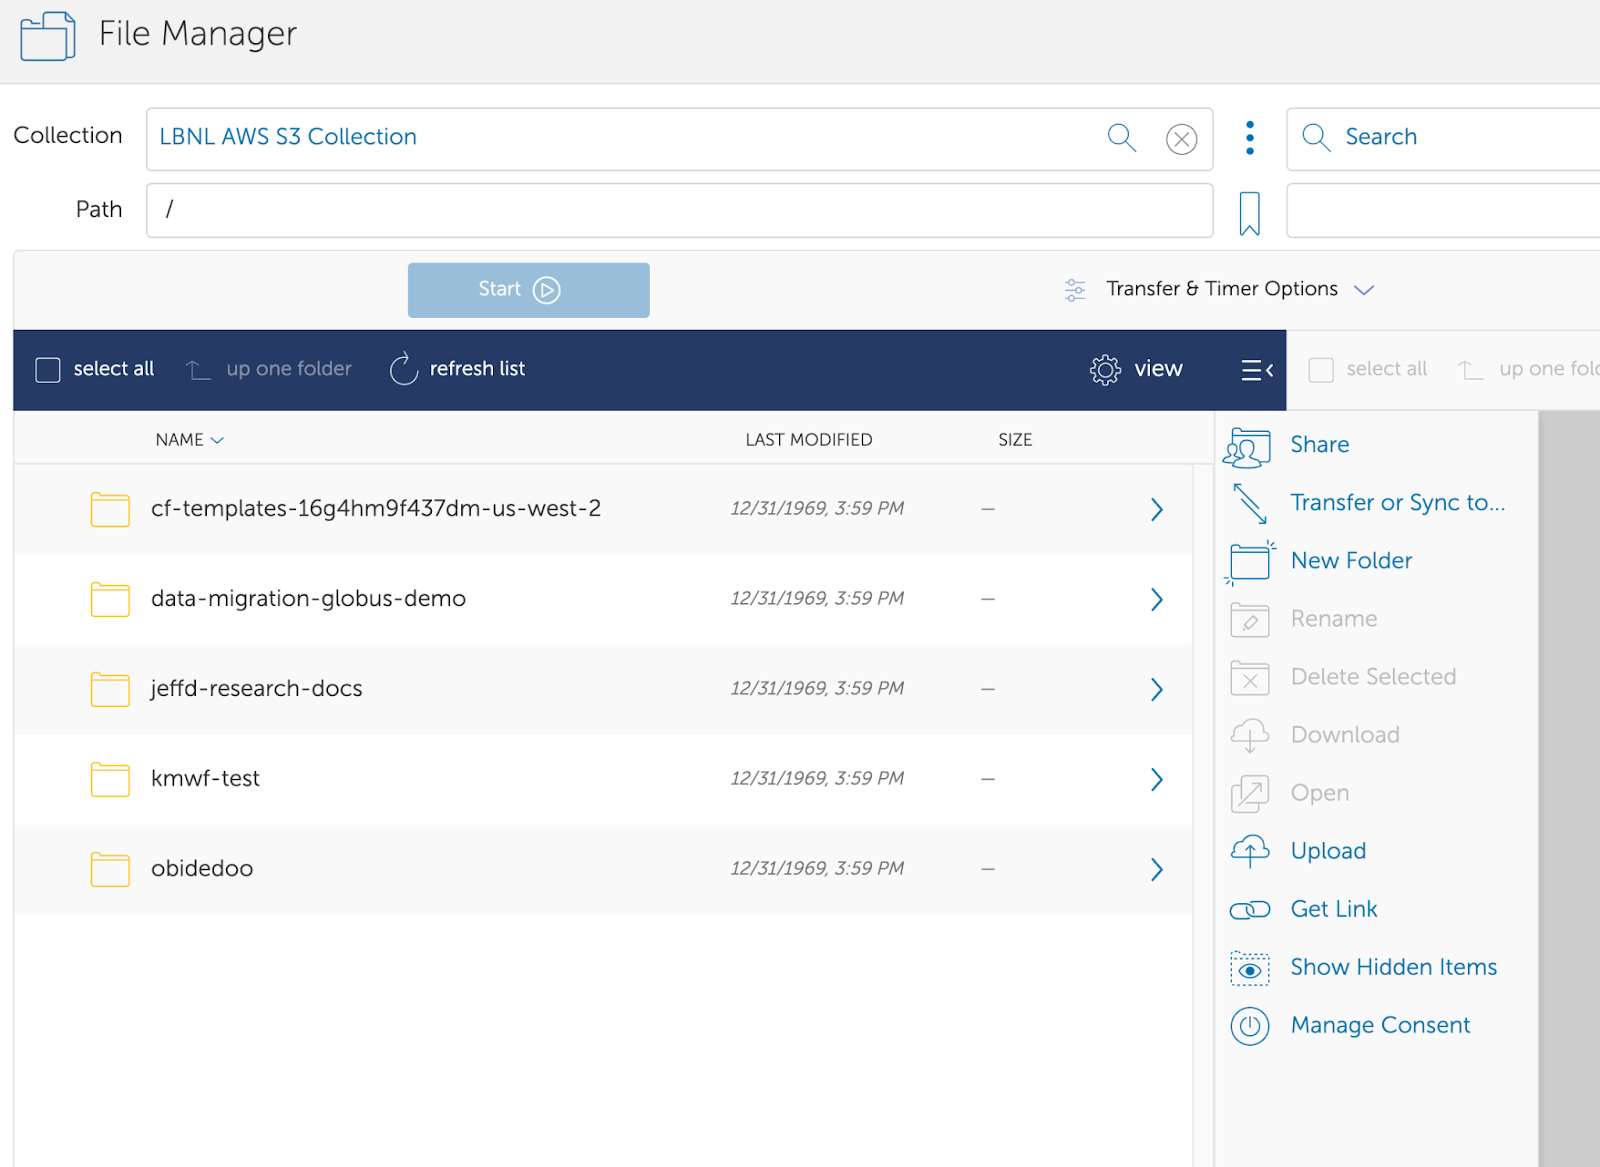Click the Transfer & Timer Options sliders icon
This screenshot has height=1167, width=1600.
(1075, 290)
